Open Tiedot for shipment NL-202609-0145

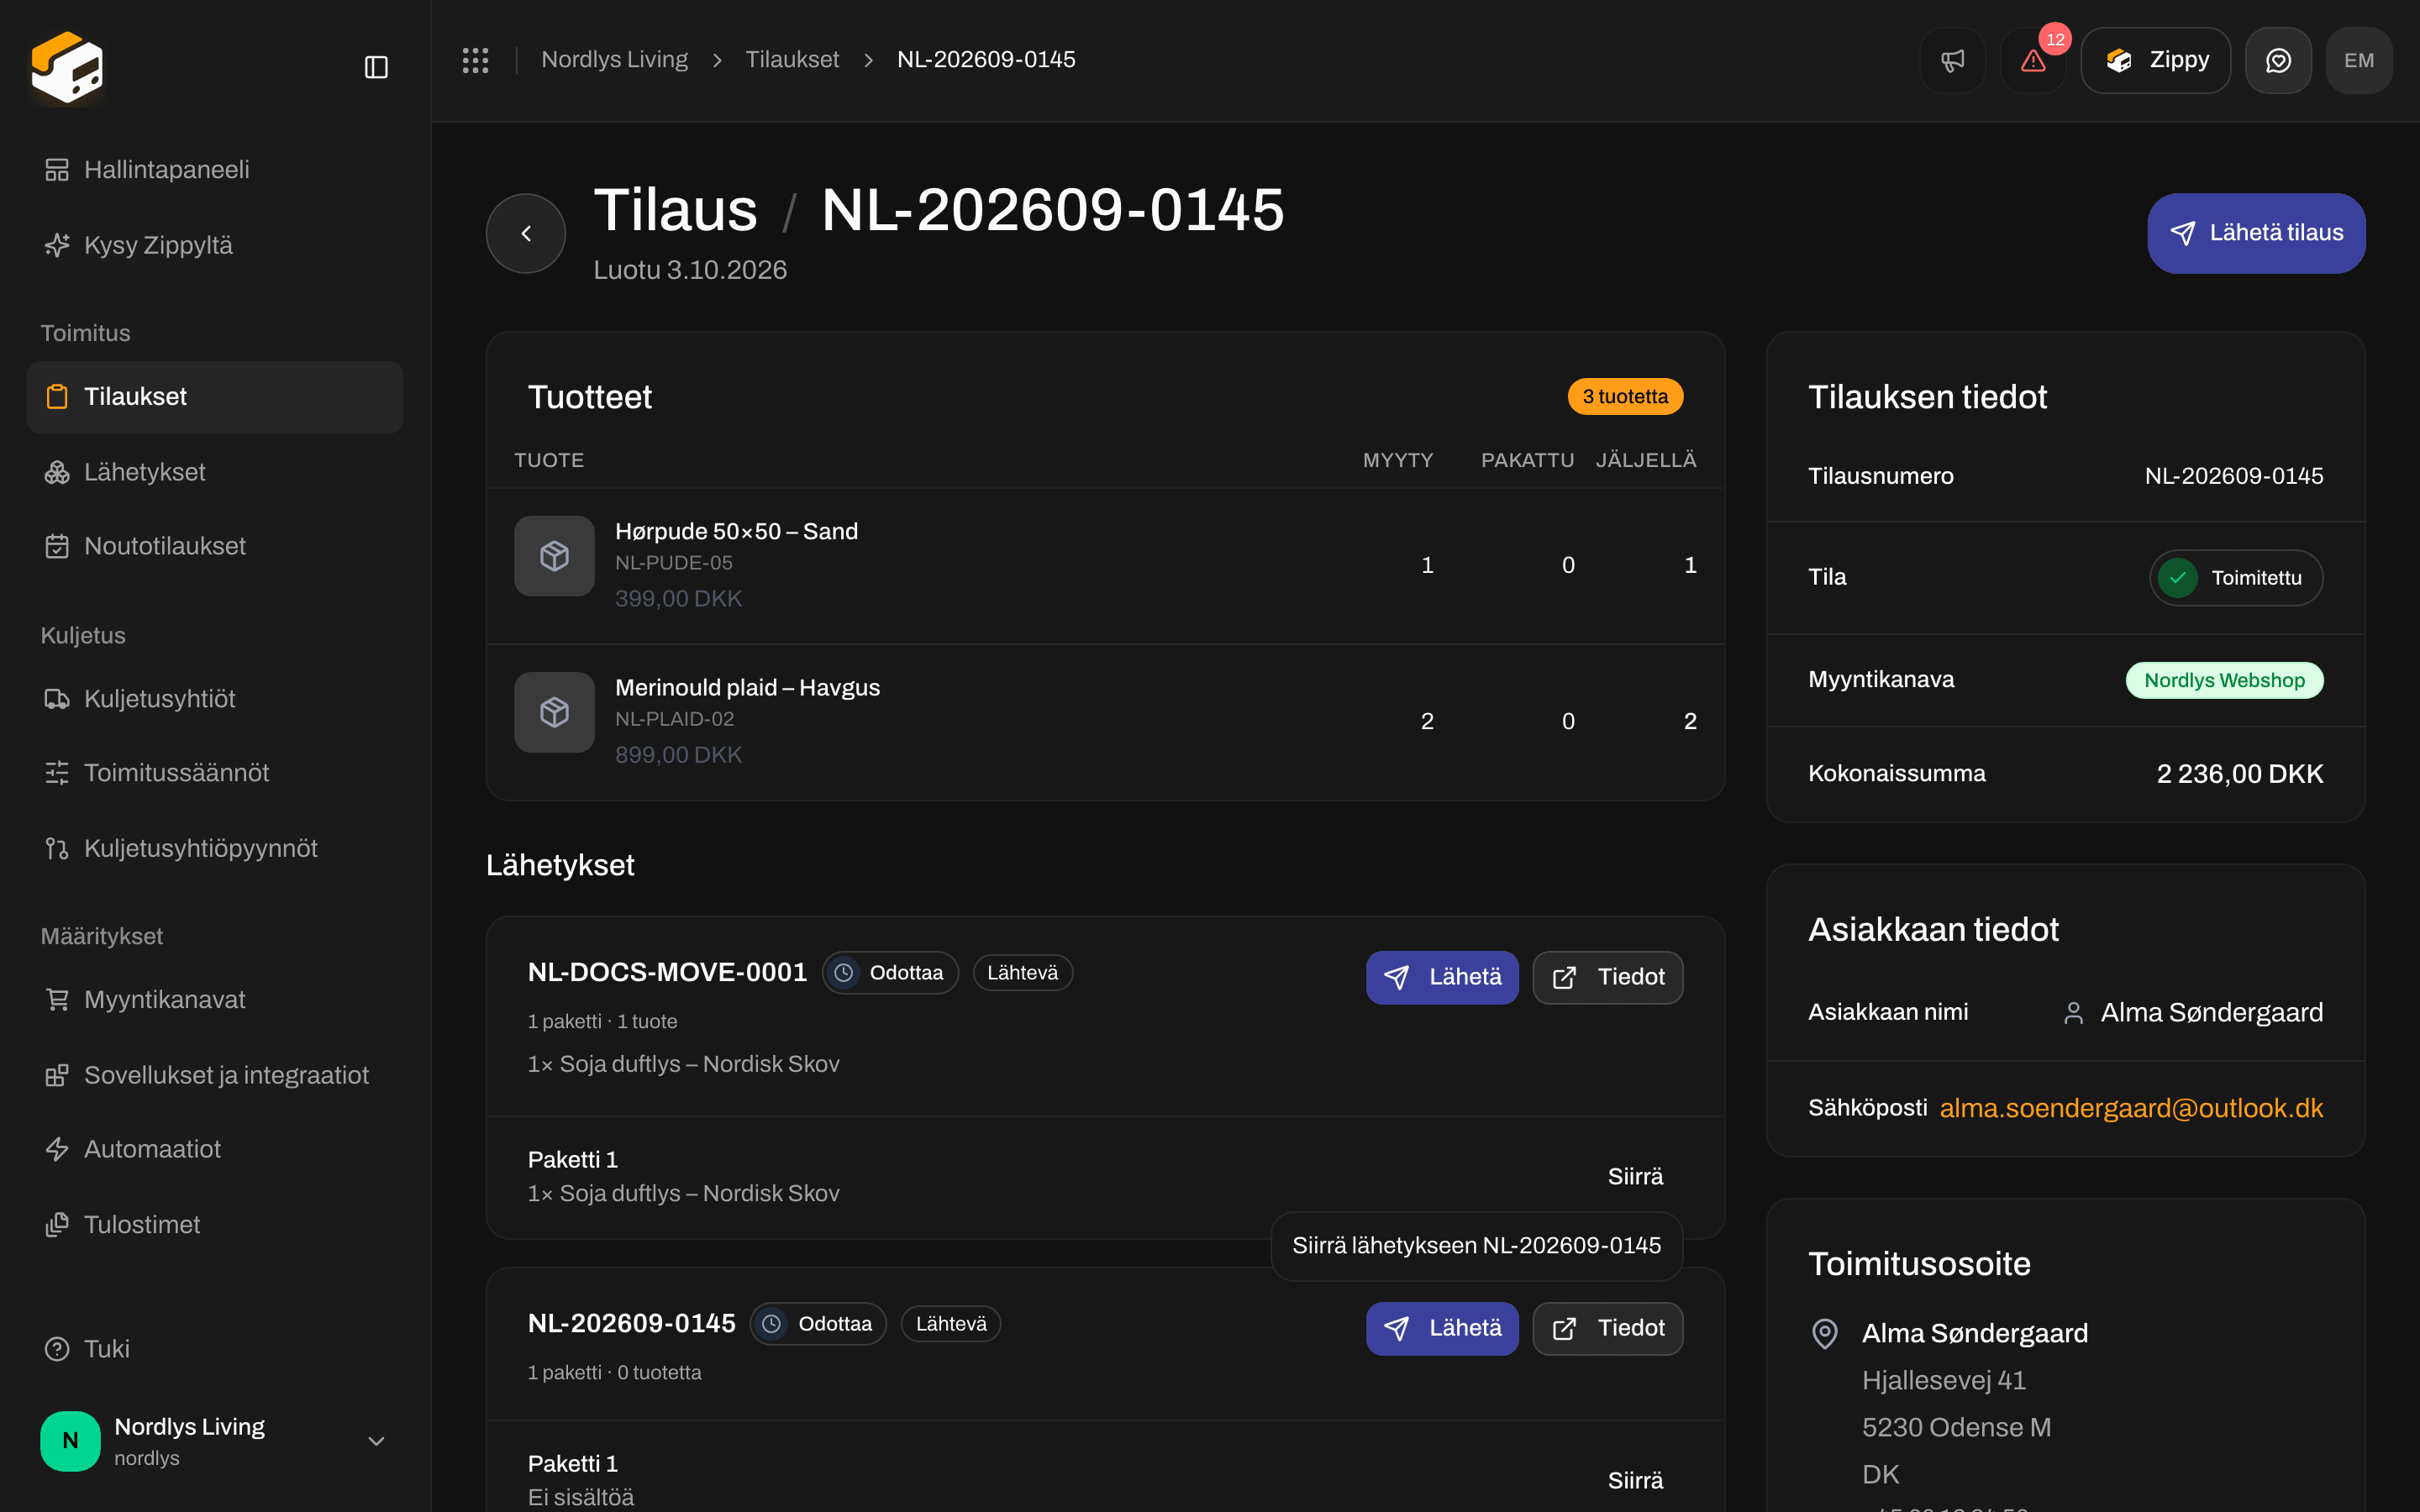pos(1608,1328)
